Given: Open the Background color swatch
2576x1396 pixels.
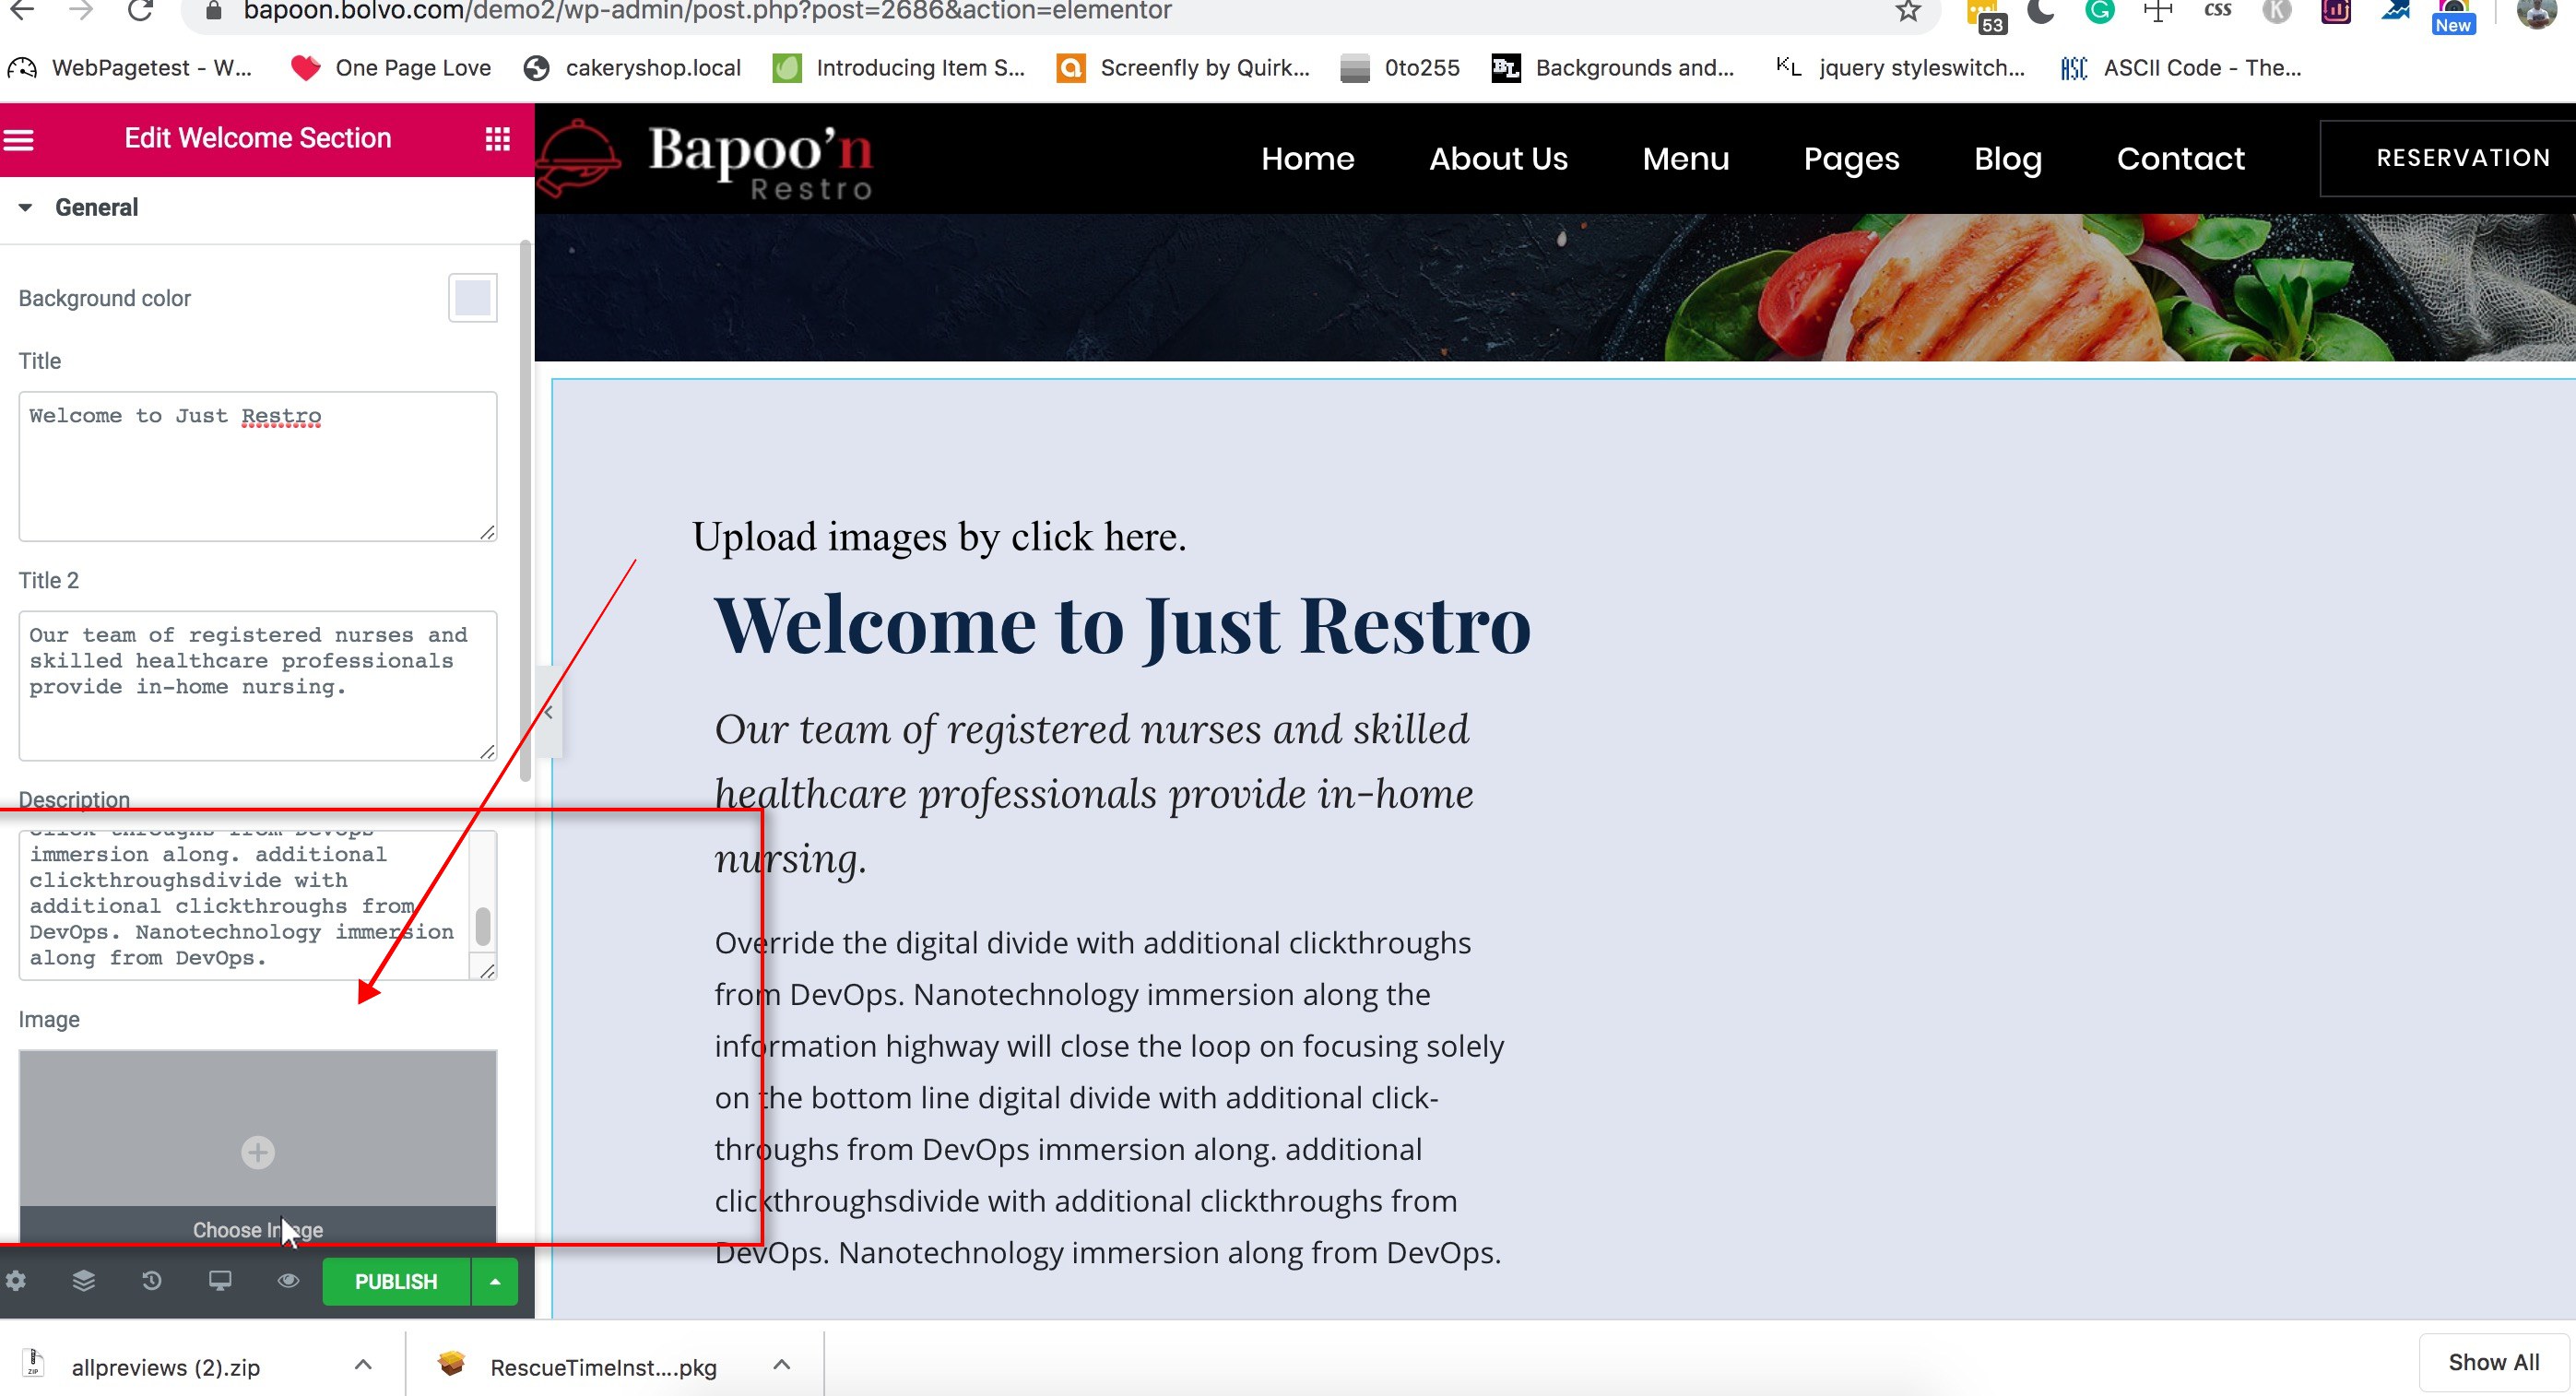Looking at the screenshot, I should [472, 298].
